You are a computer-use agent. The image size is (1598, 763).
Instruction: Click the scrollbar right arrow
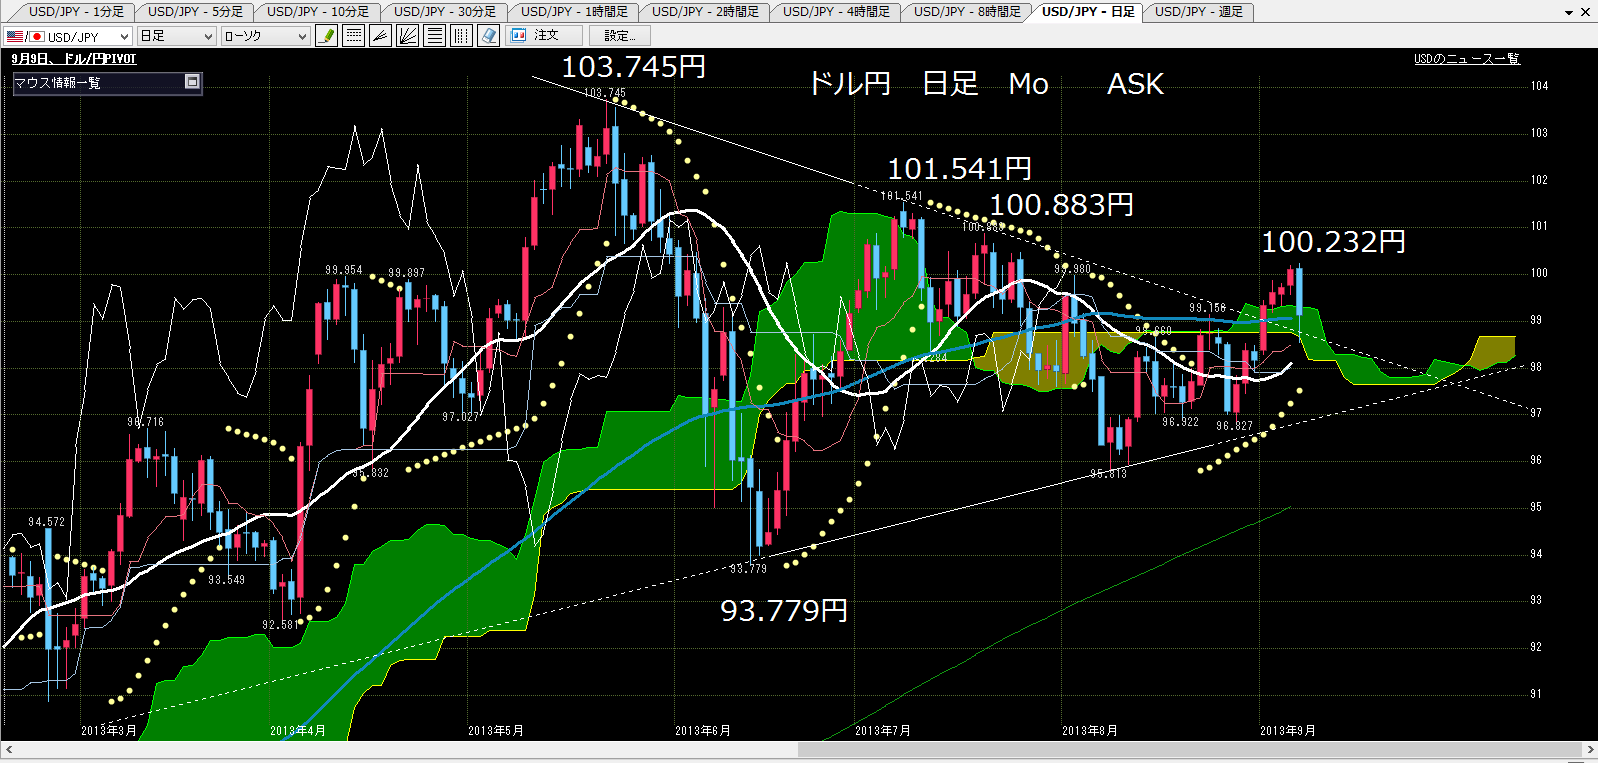(1590, 749)
